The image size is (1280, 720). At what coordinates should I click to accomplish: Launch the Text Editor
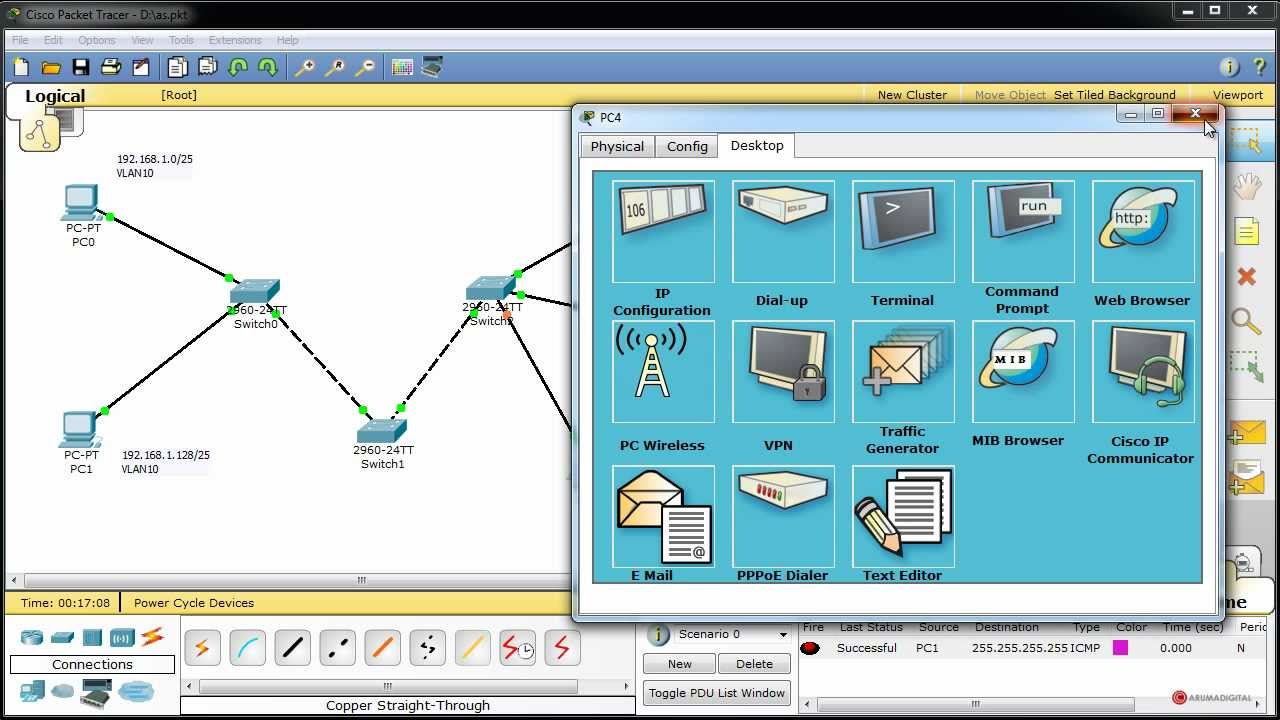coord(903,516)
